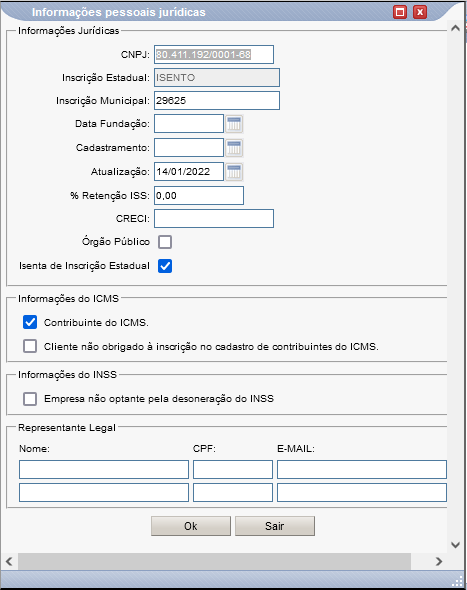This screenshot has height=590, width=467.
Task: Click the Inscrição Municipal field
Action: pyautogui.click(x=217, y=100)
